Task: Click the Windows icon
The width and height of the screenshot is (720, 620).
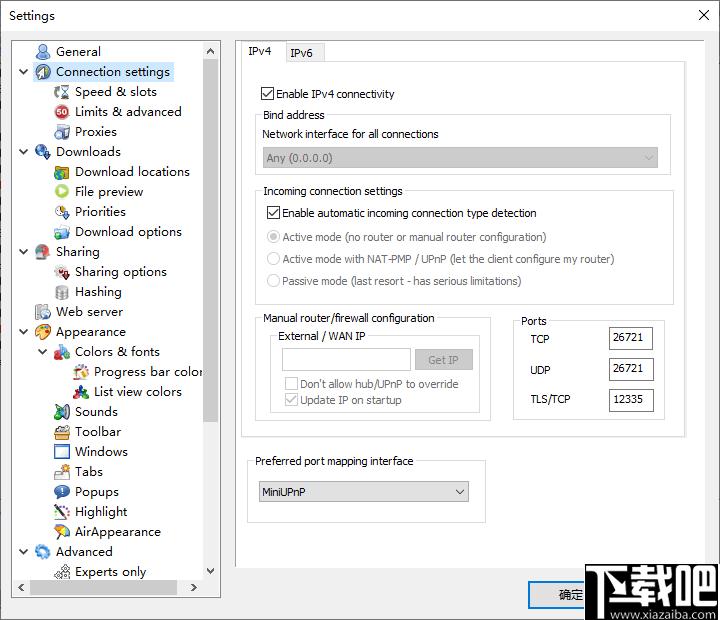Action: tap(62, 452)
